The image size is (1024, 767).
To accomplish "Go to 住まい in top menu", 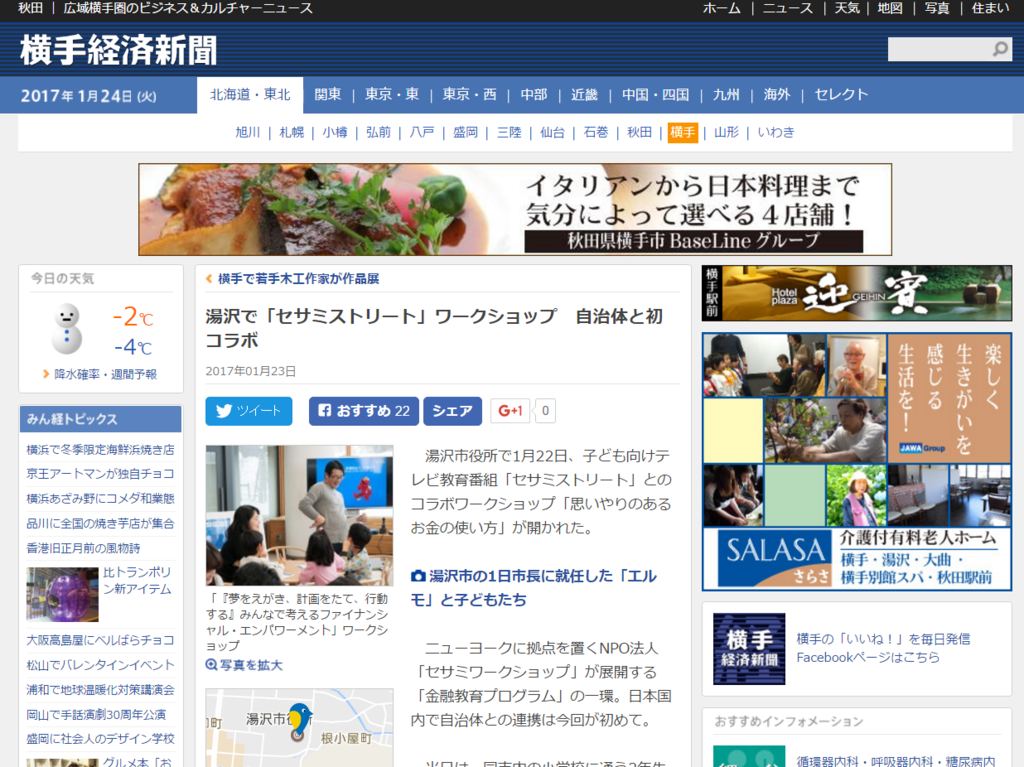I will (991, 8).
